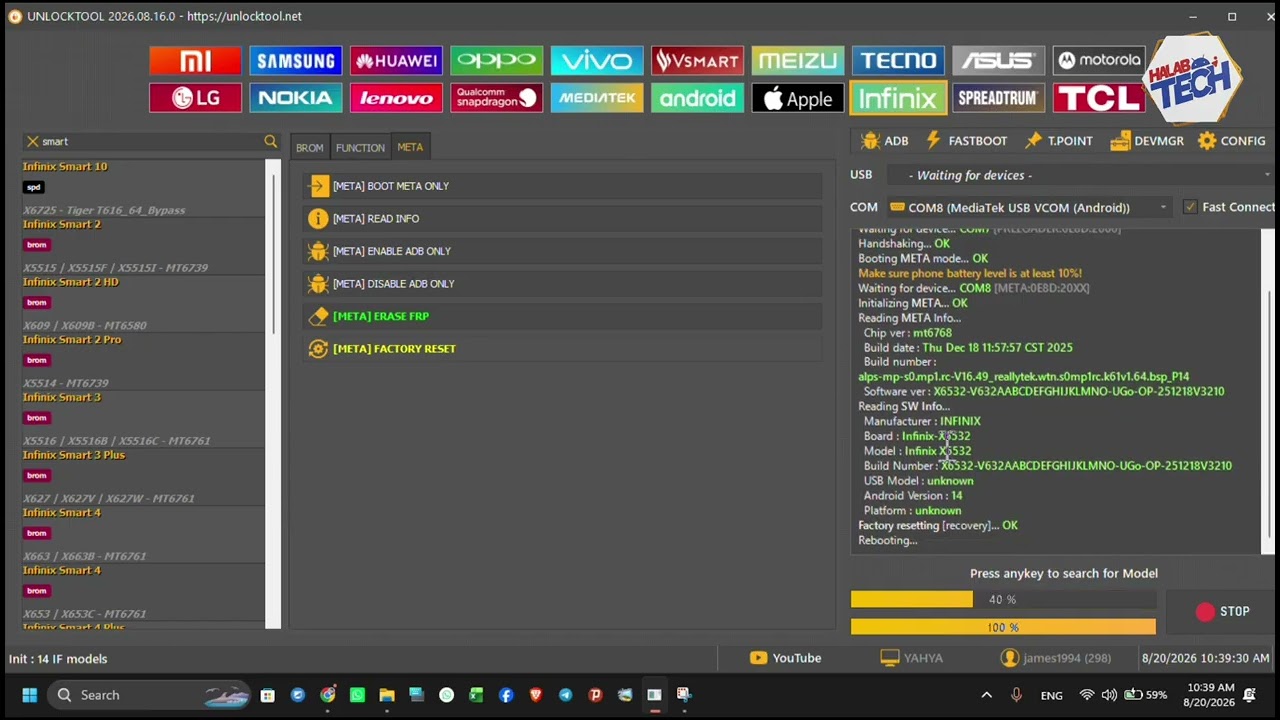Select the OPPO brand logo
Image resolution: width=1280 pixels, height=720 pixels.
[x=496, y=61]
